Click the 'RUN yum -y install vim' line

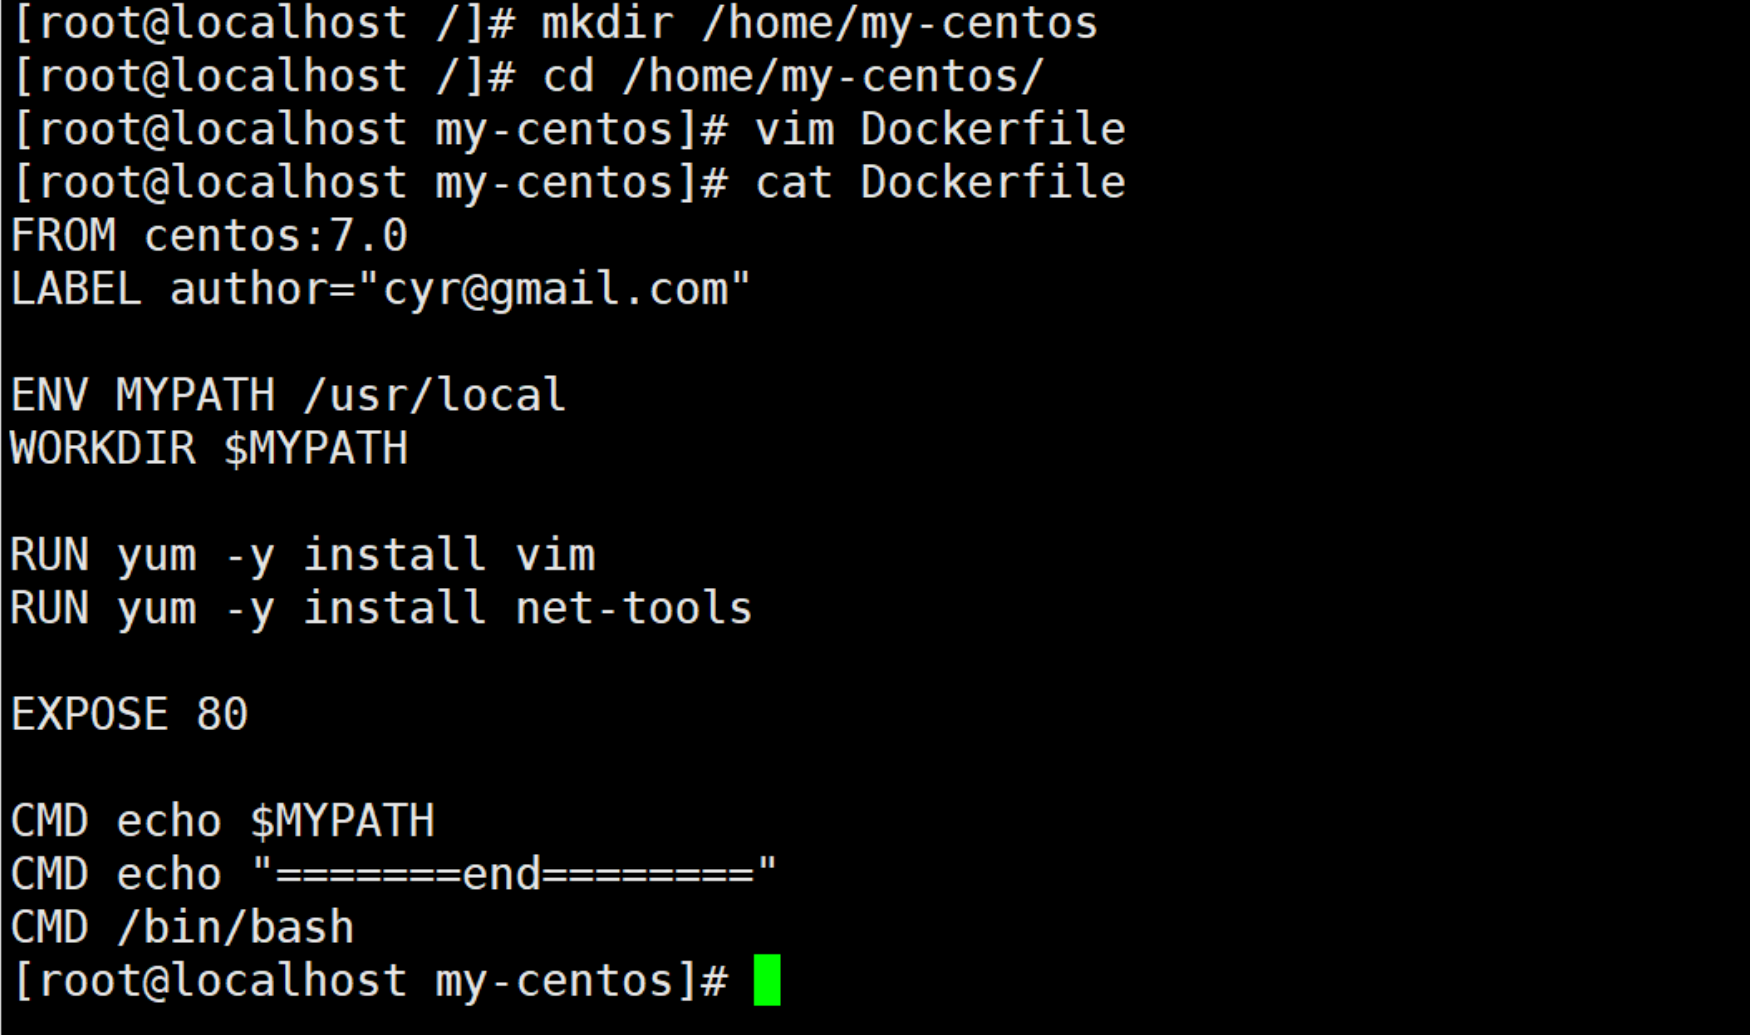(302, 555)
